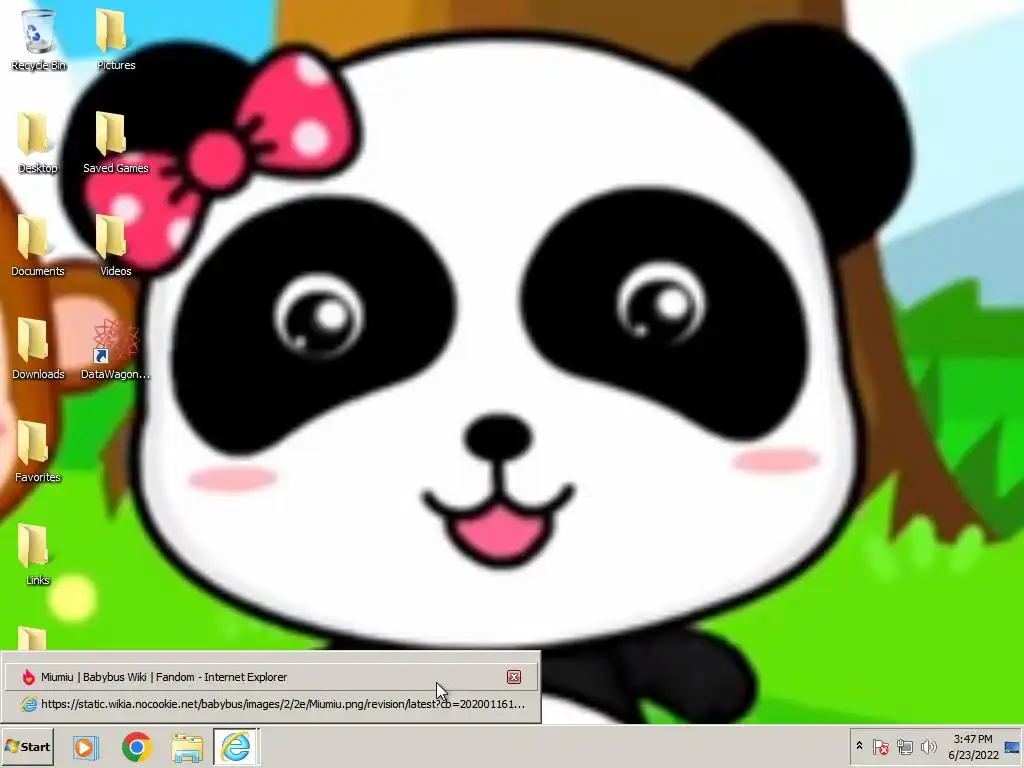The height and width of the screenshot is (768, 1024).
Task: Click the Internet Explorer taskbar button
Action: (236, 747)
